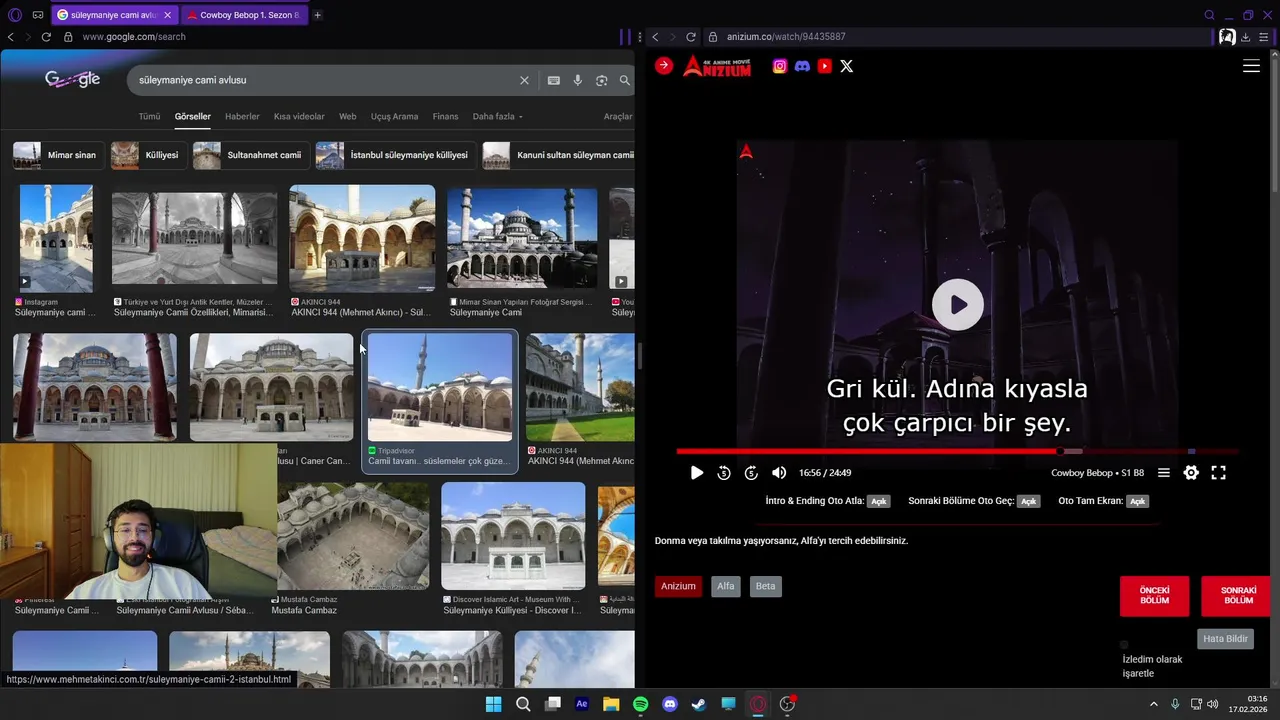Open the Opera menu icon
The image size is (1280, 720).
14,15
